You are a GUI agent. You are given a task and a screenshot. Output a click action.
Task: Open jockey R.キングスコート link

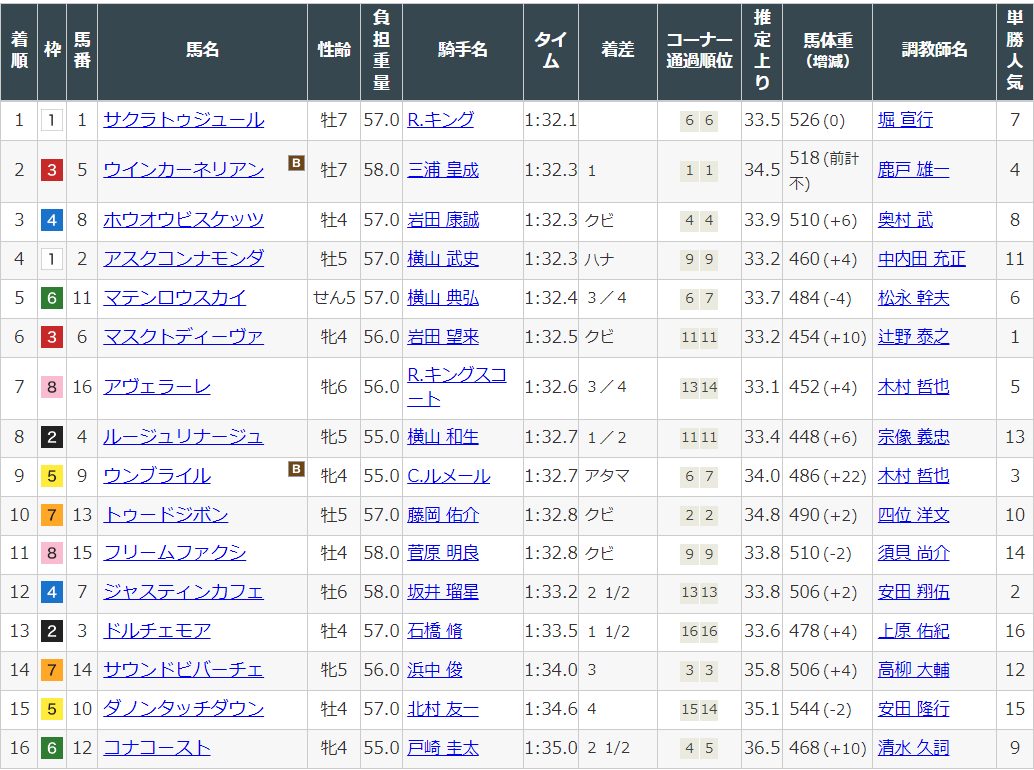(x=457, y=387)
